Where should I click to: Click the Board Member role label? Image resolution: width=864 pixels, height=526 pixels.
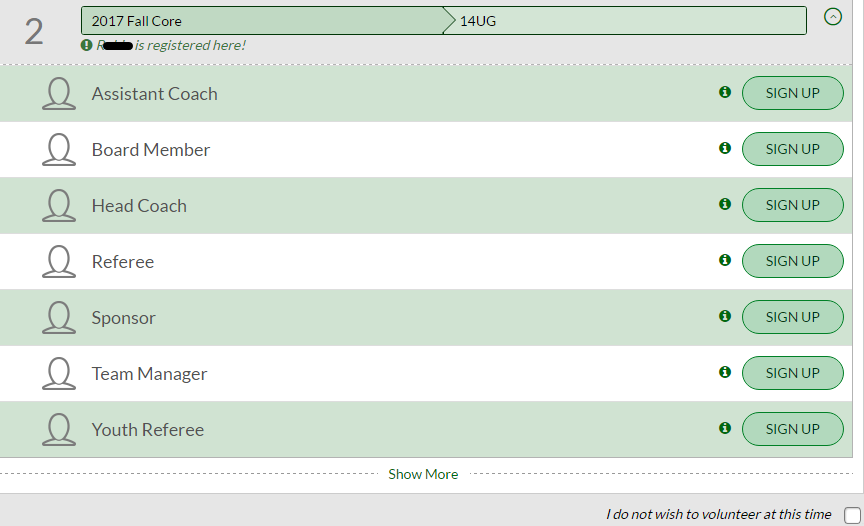pyautogui.click(x=150, y=150)
